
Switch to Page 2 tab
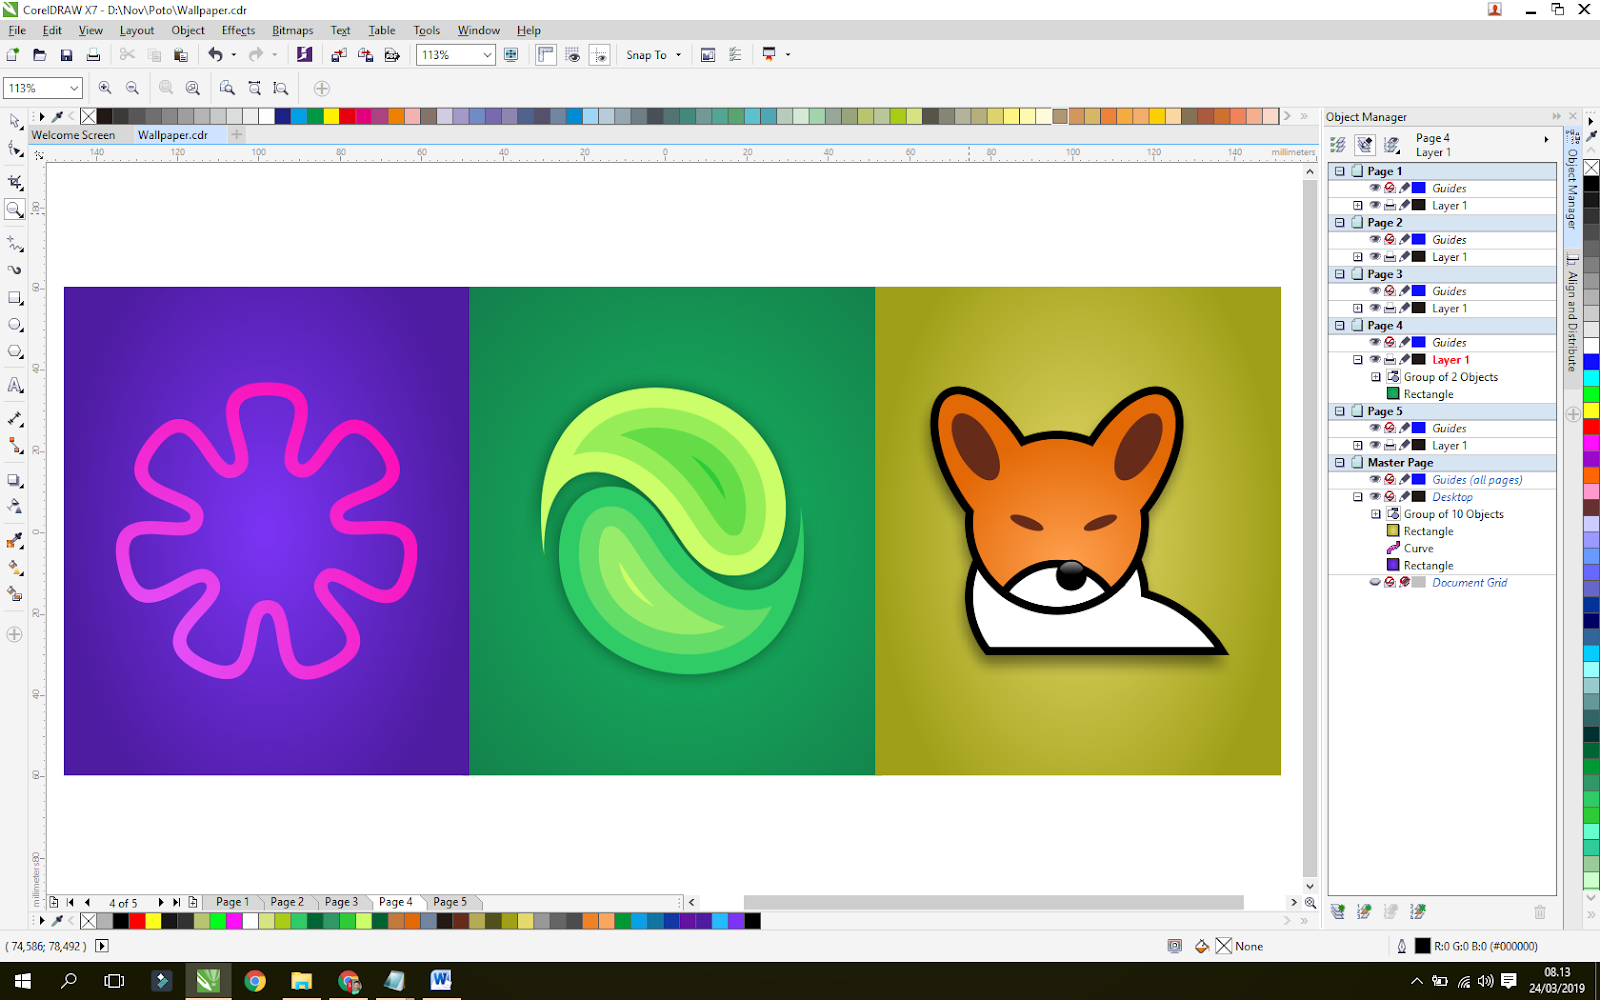[287, 902]
